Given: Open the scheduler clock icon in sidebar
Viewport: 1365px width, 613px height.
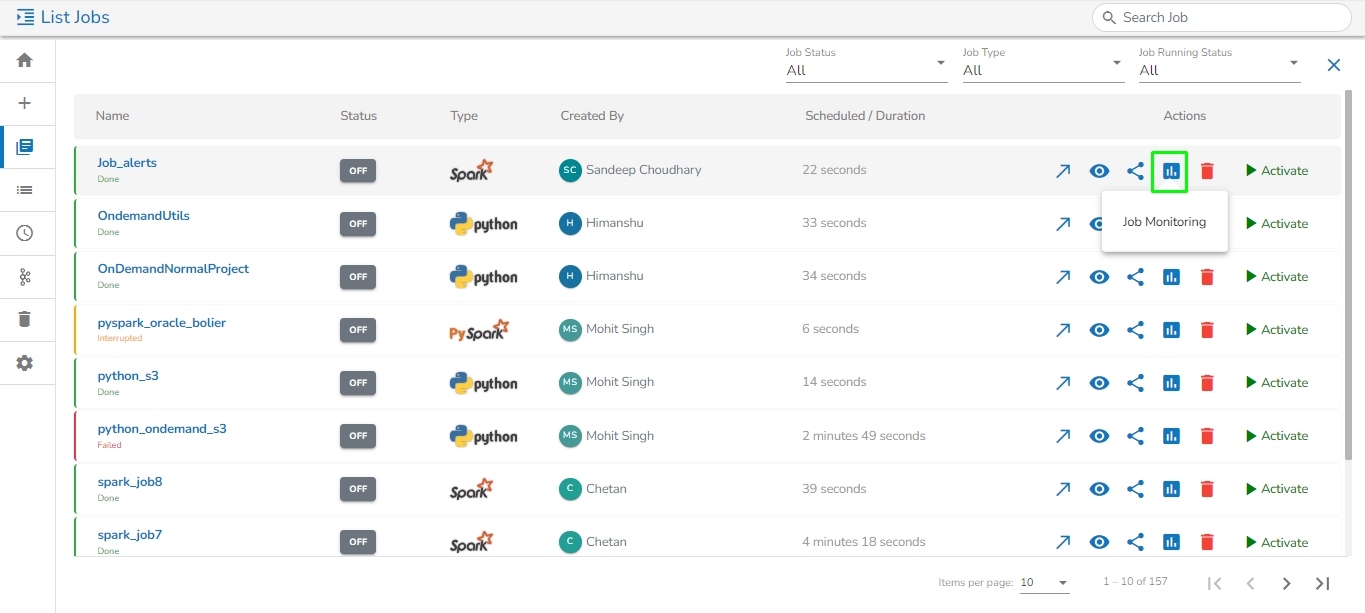Looking at the screenshot, I should 25,233.
